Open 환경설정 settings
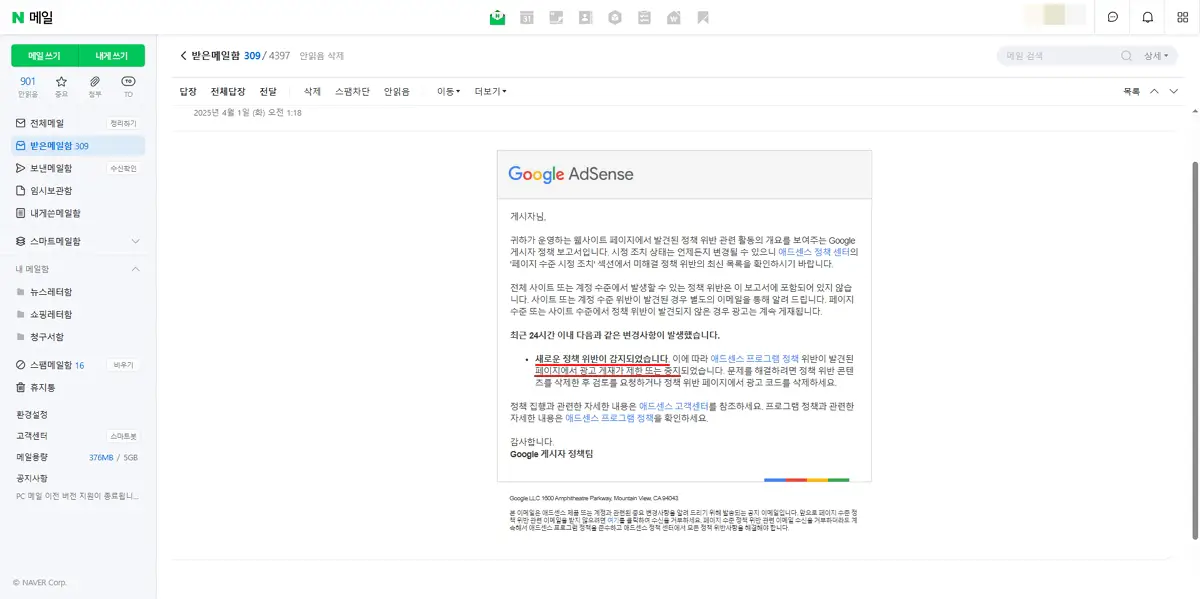Screen dimensions: 1200x599 click(33, 413)
